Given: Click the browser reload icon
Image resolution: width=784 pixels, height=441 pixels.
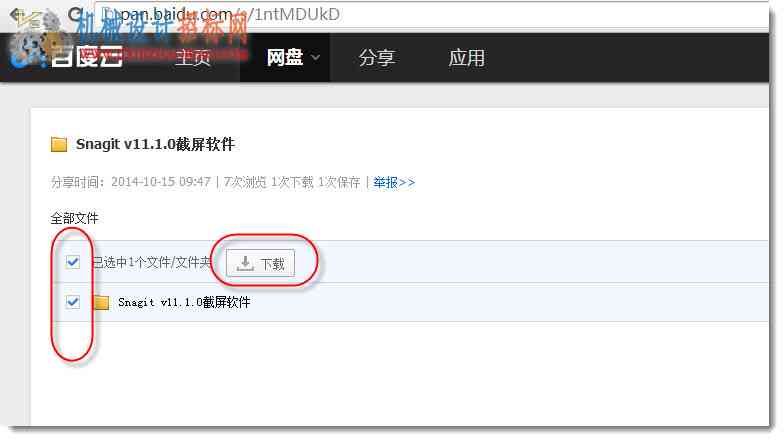Looking at the screenshot, I should [x=76, y=15].
